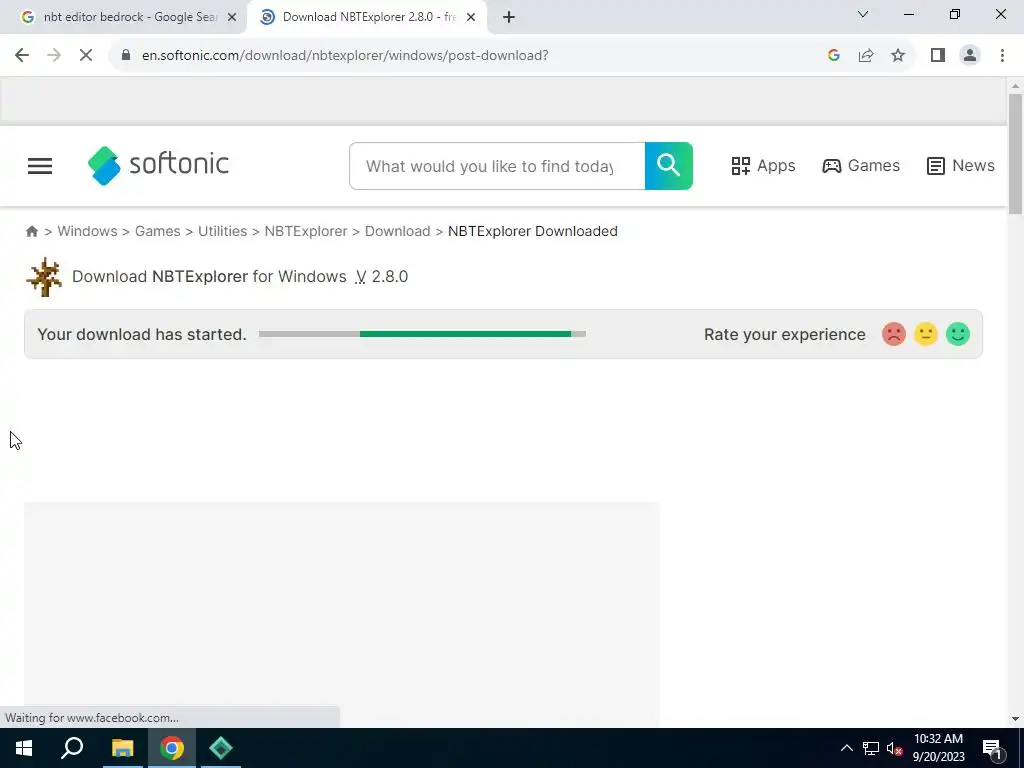Click the Download breadcrumb link
This screenshot has height=768, width=1024.
pos(397,231)
